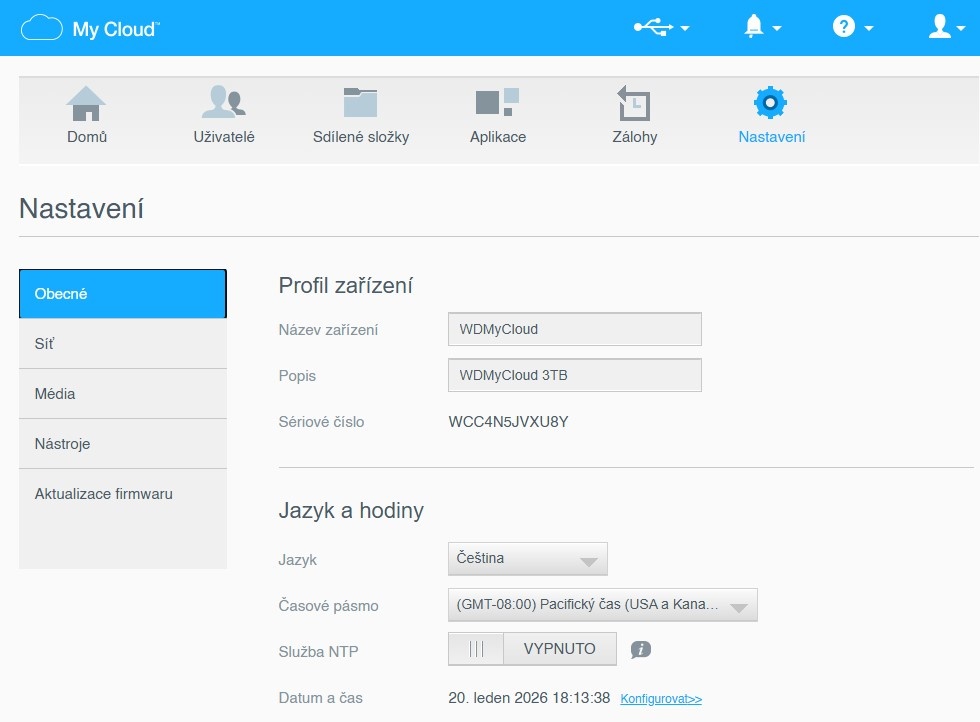Viewport: 980px width, 722px height.
Task: Click the date 20. leden 2026 18:13:38
Action: [x=529, y=698]
